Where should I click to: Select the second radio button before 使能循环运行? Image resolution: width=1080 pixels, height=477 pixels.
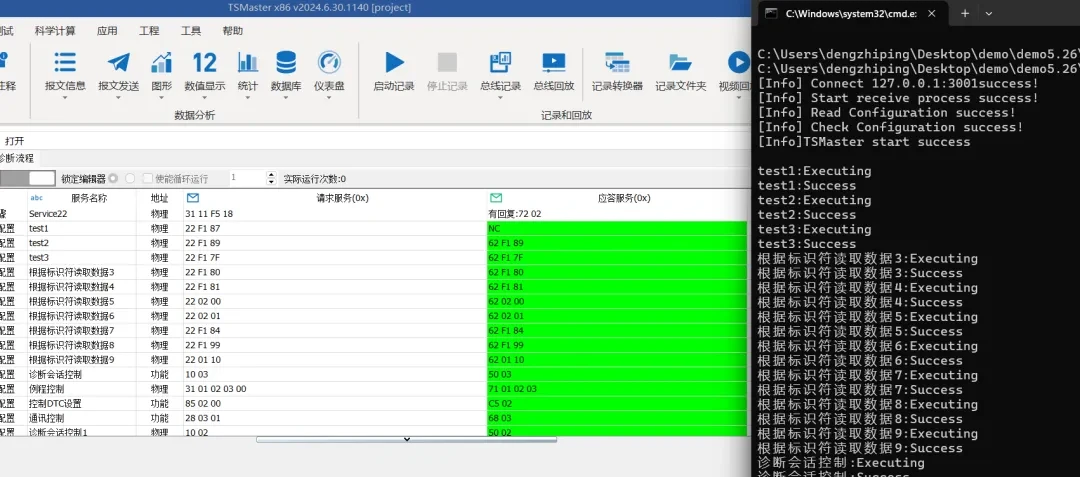point(130,178)
